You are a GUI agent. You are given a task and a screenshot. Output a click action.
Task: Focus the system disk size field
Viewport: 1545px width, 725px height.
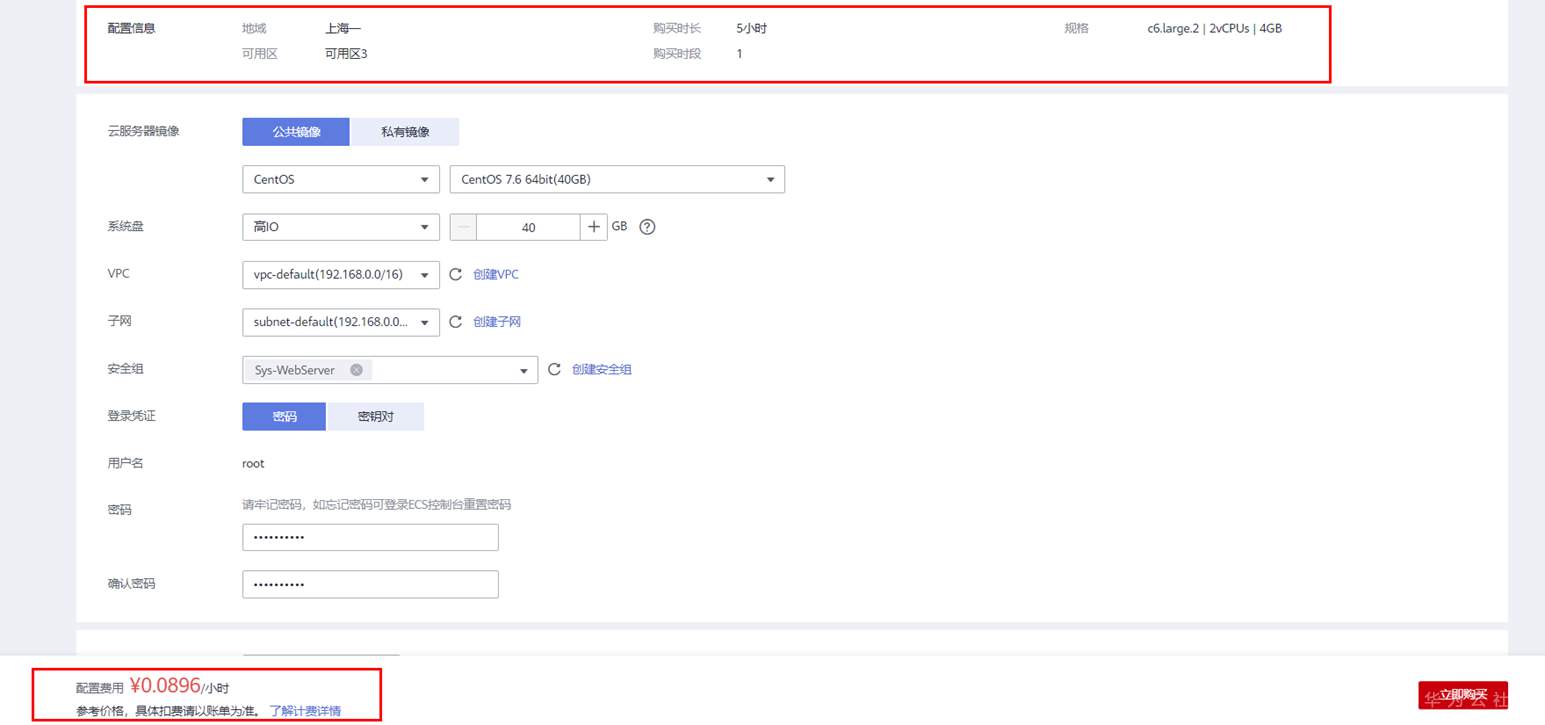click(528, 227)
